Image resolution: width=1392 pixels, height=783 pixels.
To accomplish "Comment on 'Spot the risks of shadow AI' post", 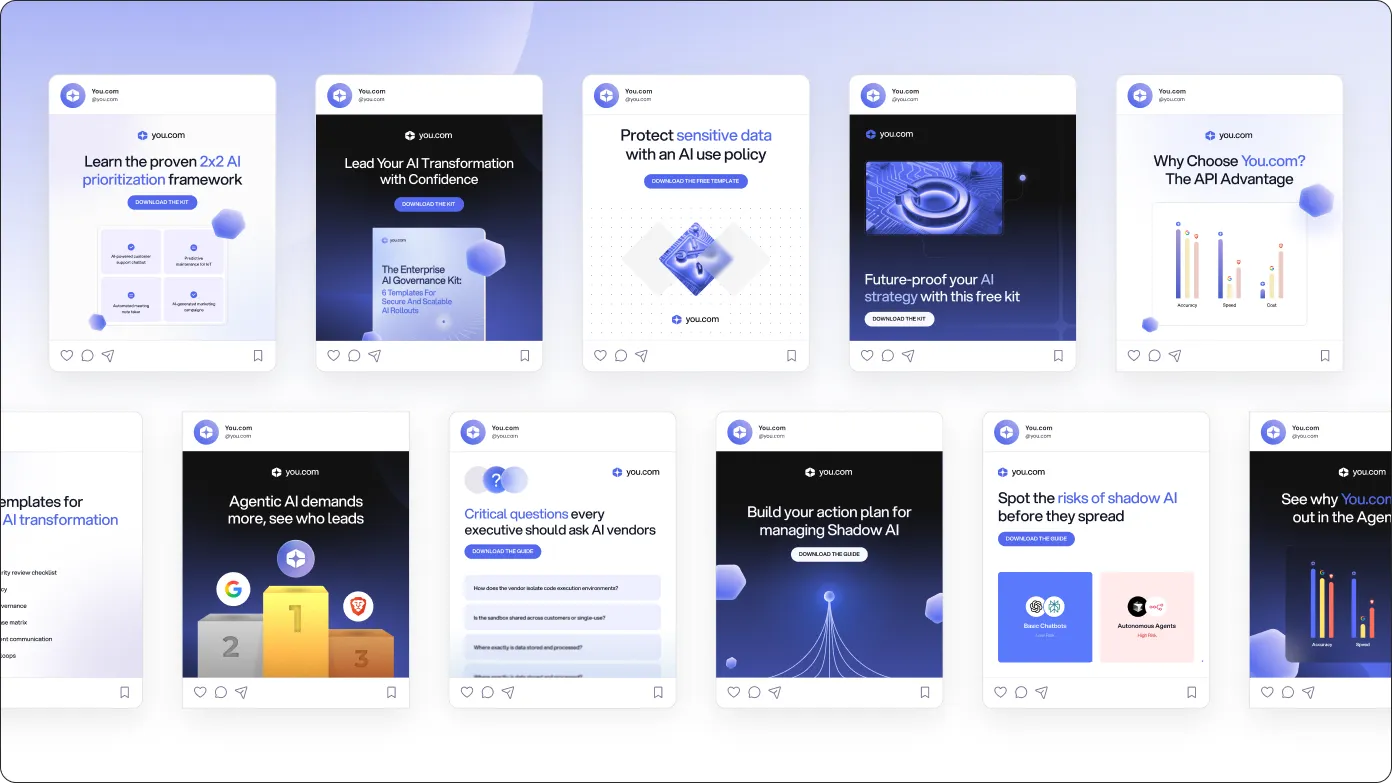I will tap(1021, 692).
